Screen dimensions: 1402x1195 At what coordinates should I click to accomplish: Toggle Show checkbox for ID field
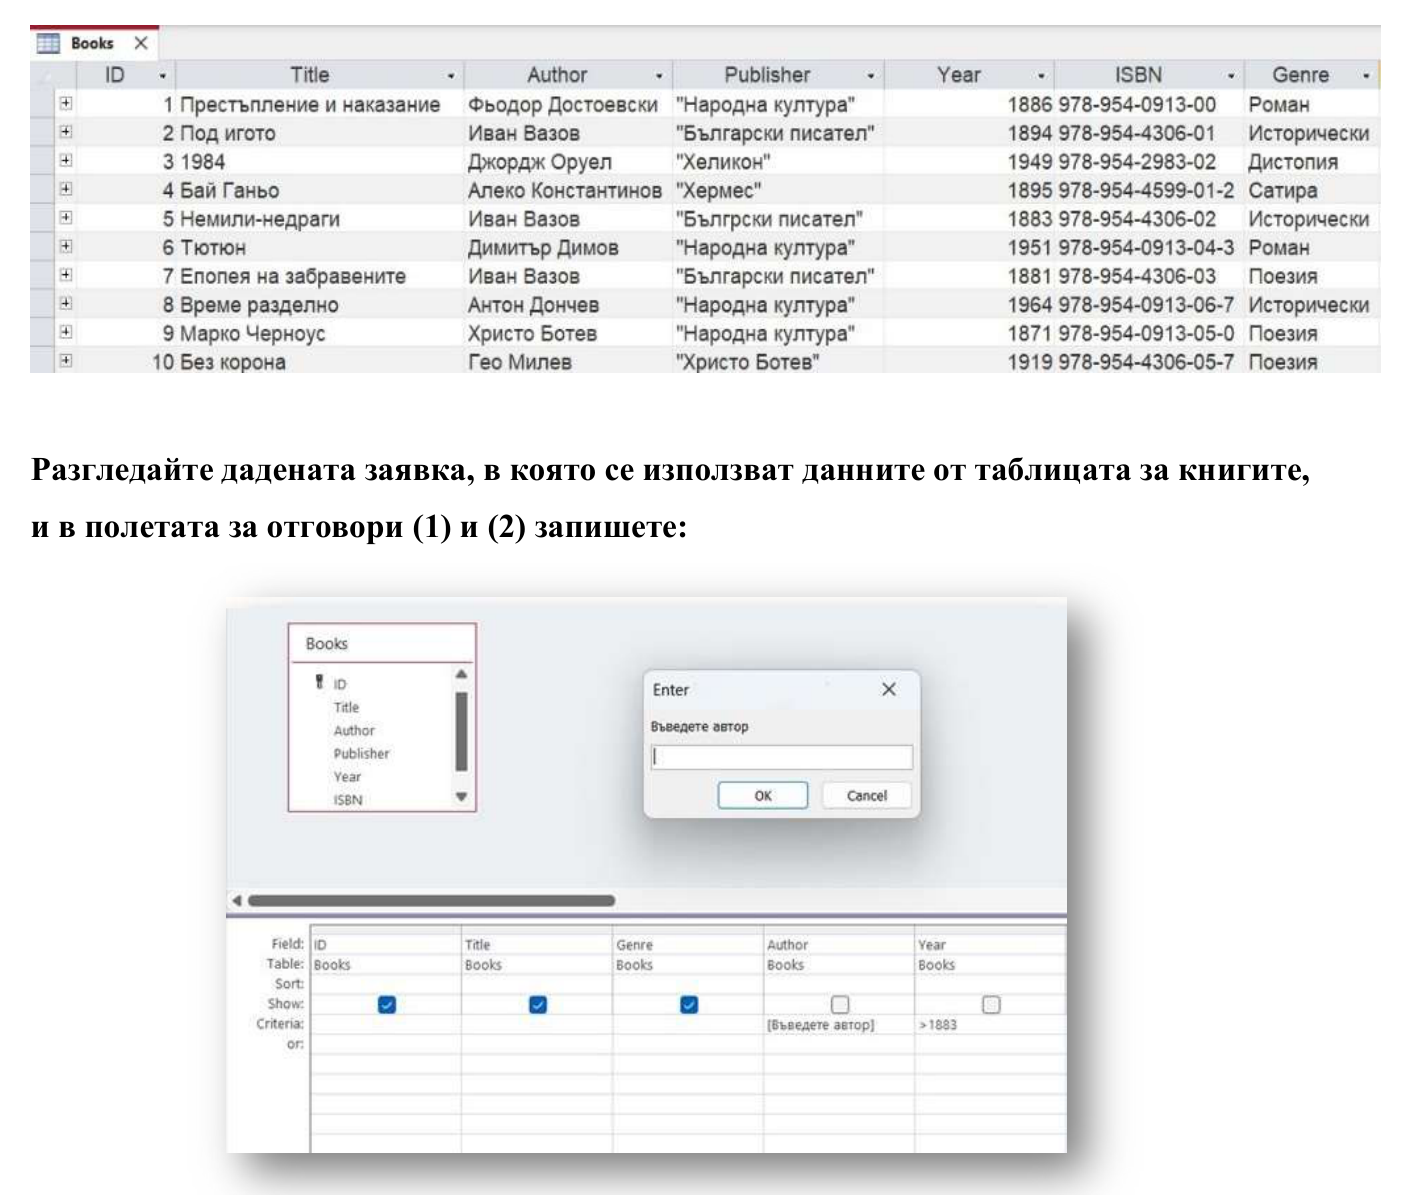(387, 1005)
